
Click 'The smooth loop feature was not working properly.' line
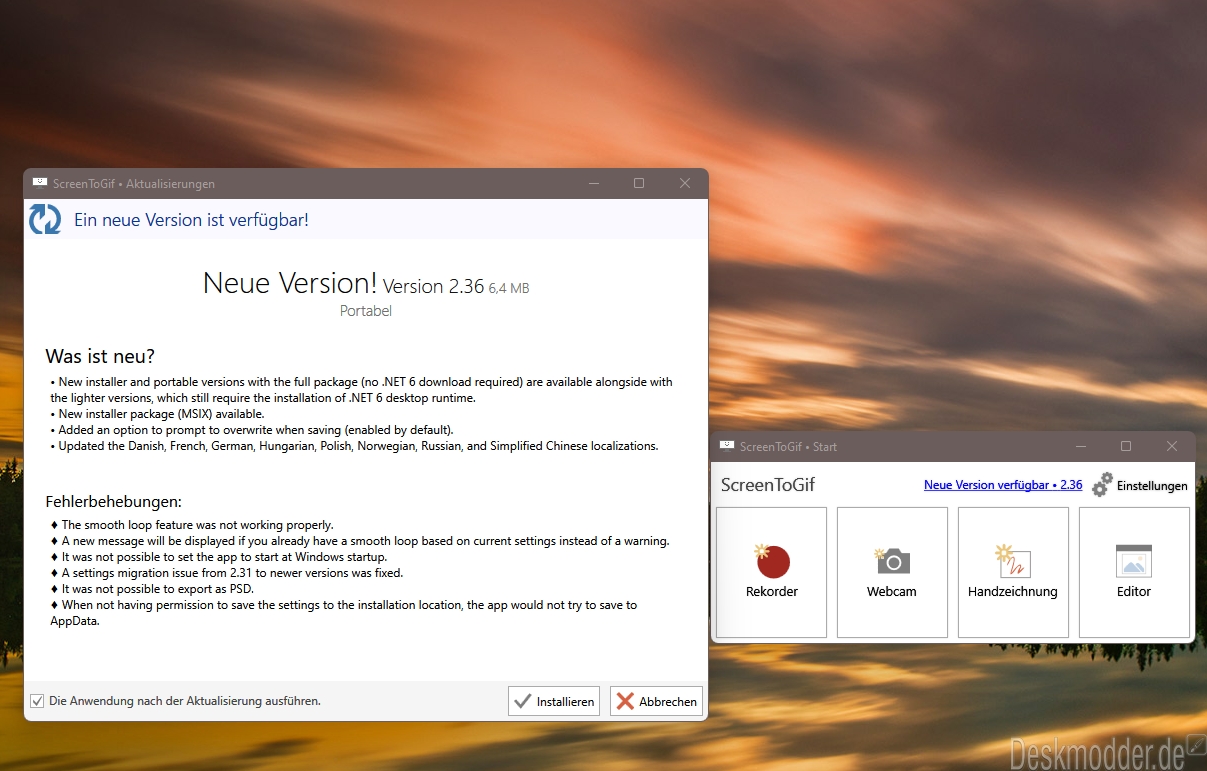192,525
